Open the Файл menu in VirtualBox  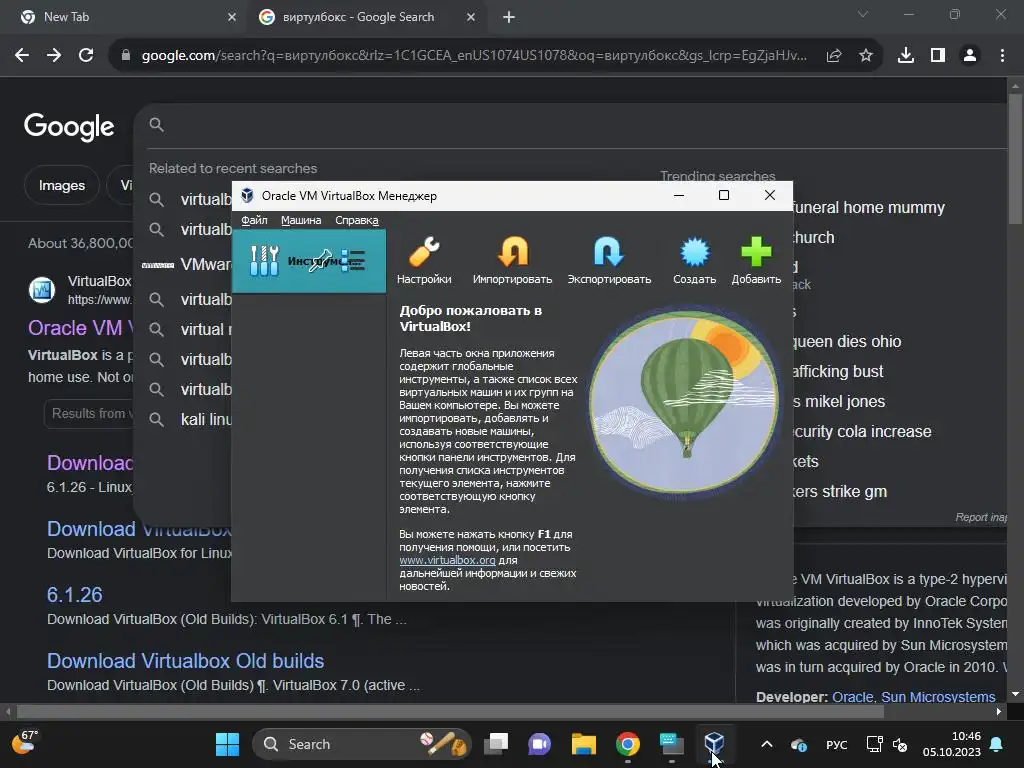click(254, 220)
